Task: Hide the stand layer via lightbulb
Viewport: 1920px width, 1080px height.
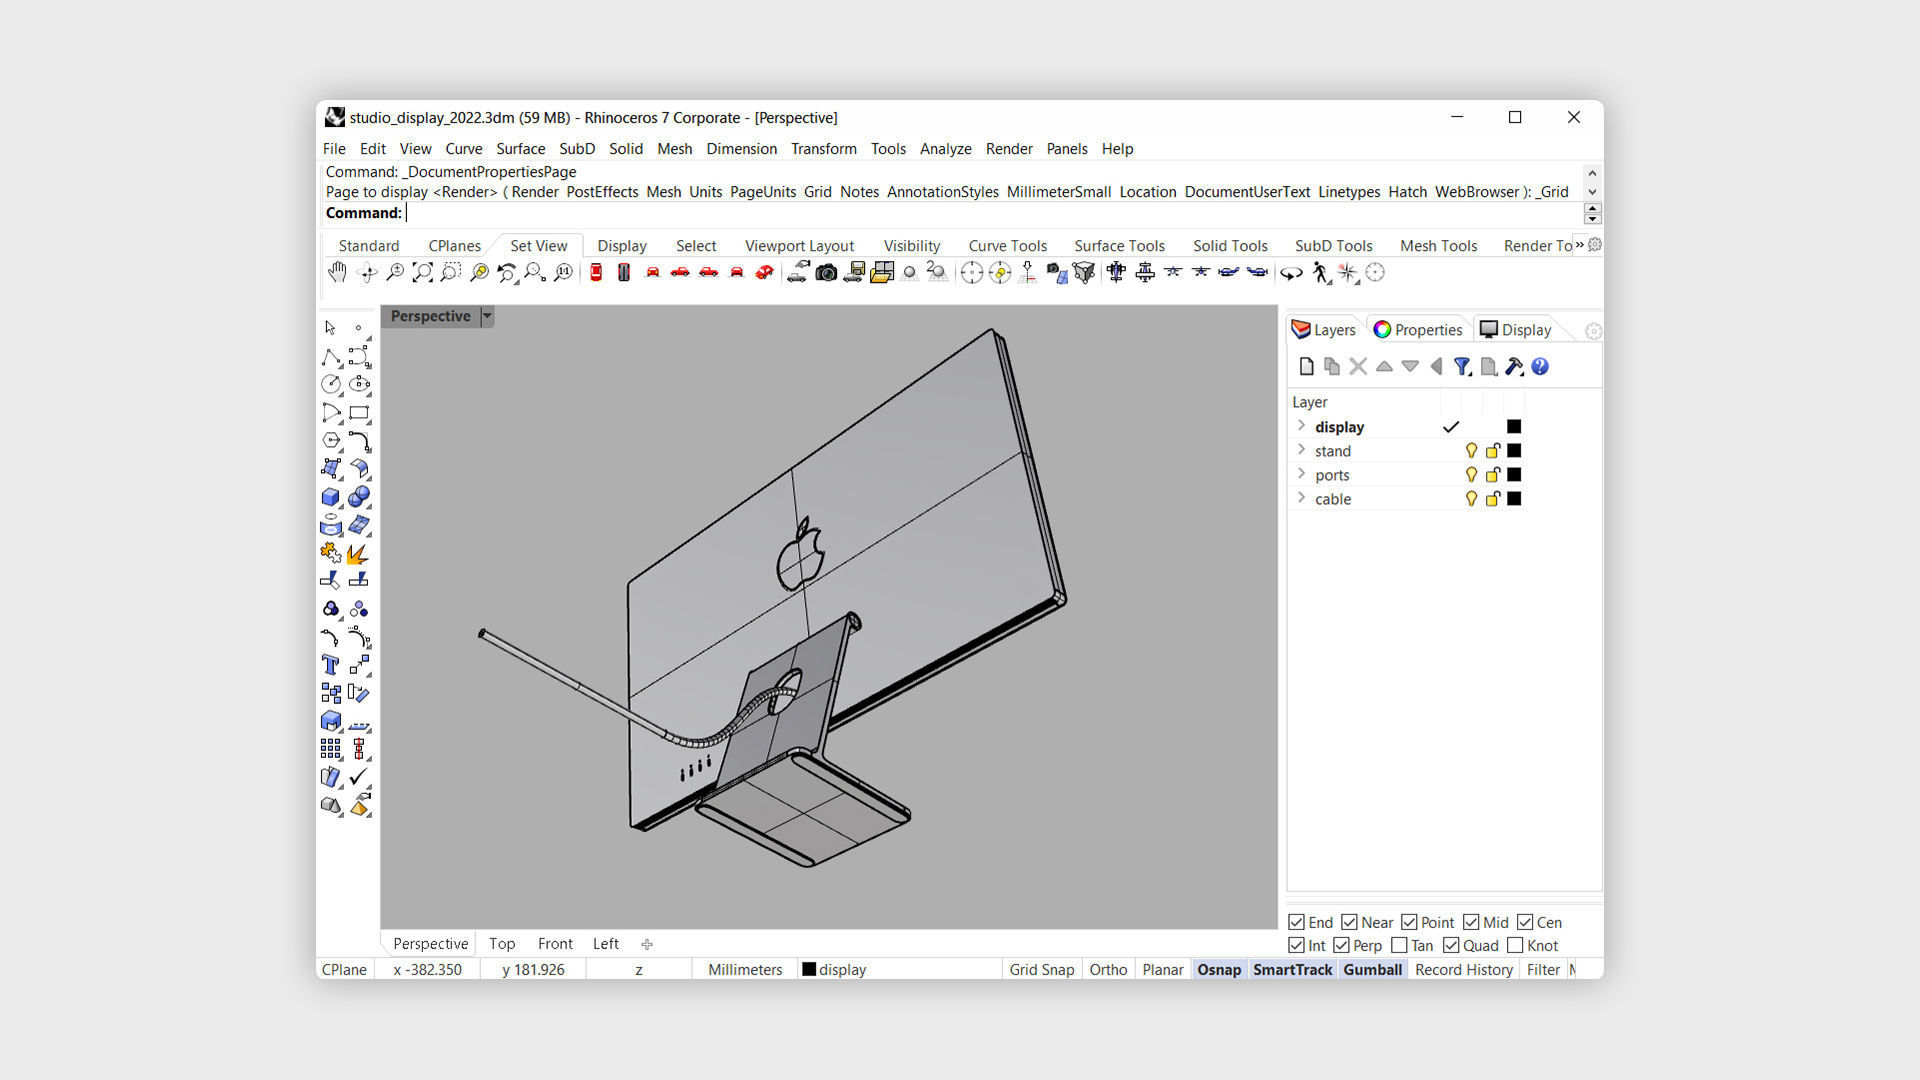Action: coord(1471,451)
